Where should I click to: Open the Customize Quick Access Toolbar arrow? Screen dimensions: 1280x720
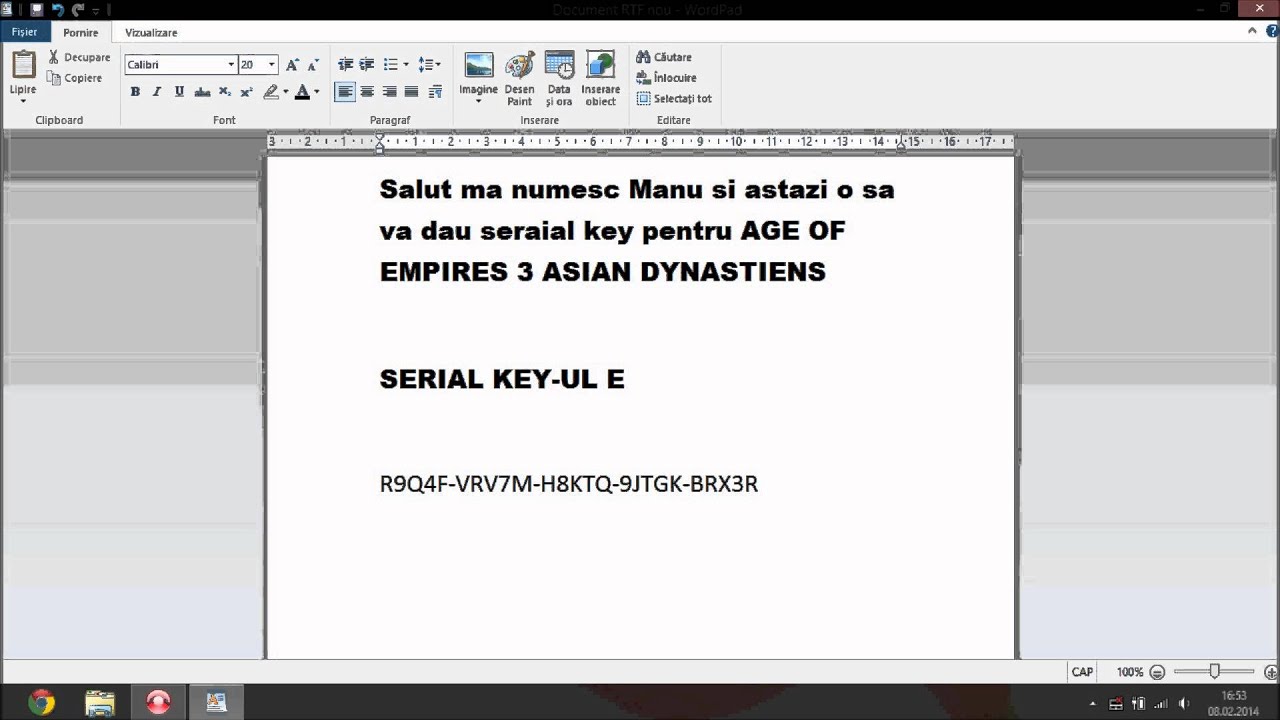(x=96, y=10)
